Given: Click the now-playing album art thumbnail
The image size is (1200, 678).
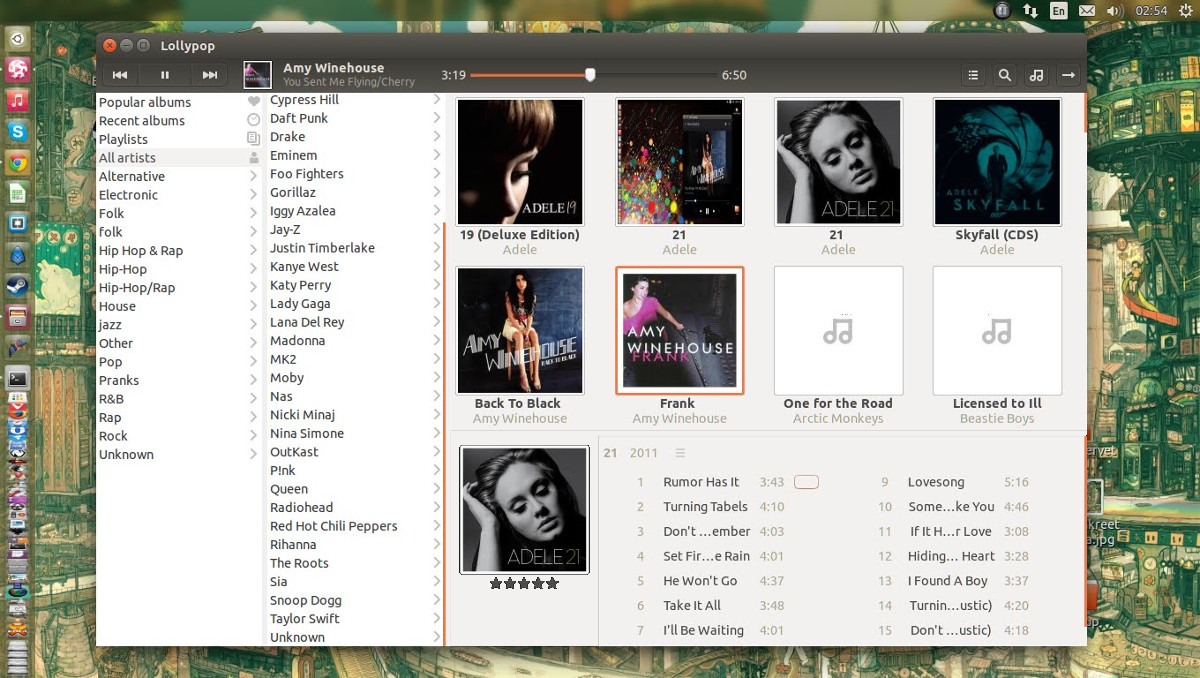Looking at the screenshot, I should [257, 75].
